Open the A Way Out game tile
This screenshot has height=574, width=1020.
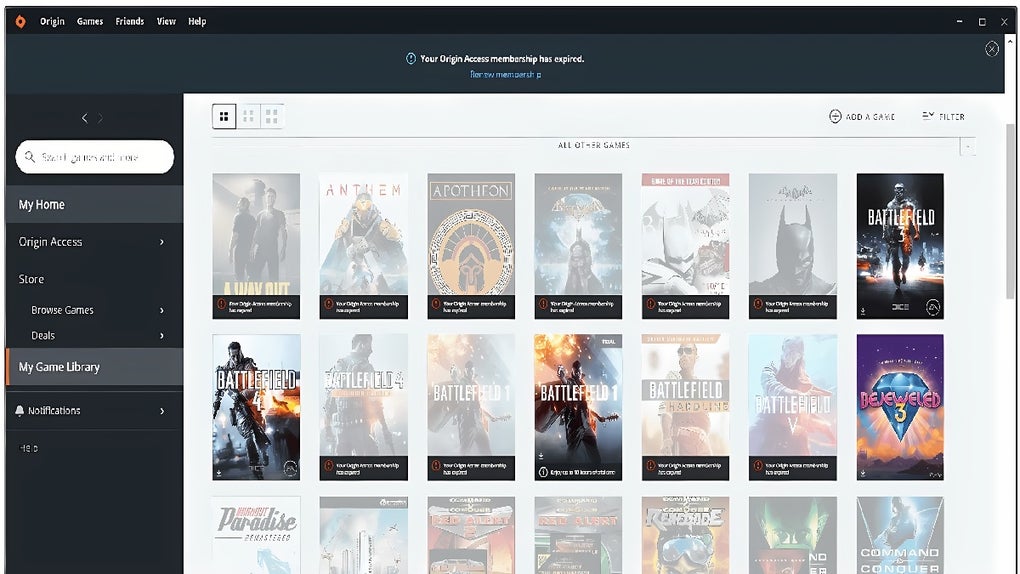[x=256, y=246]
